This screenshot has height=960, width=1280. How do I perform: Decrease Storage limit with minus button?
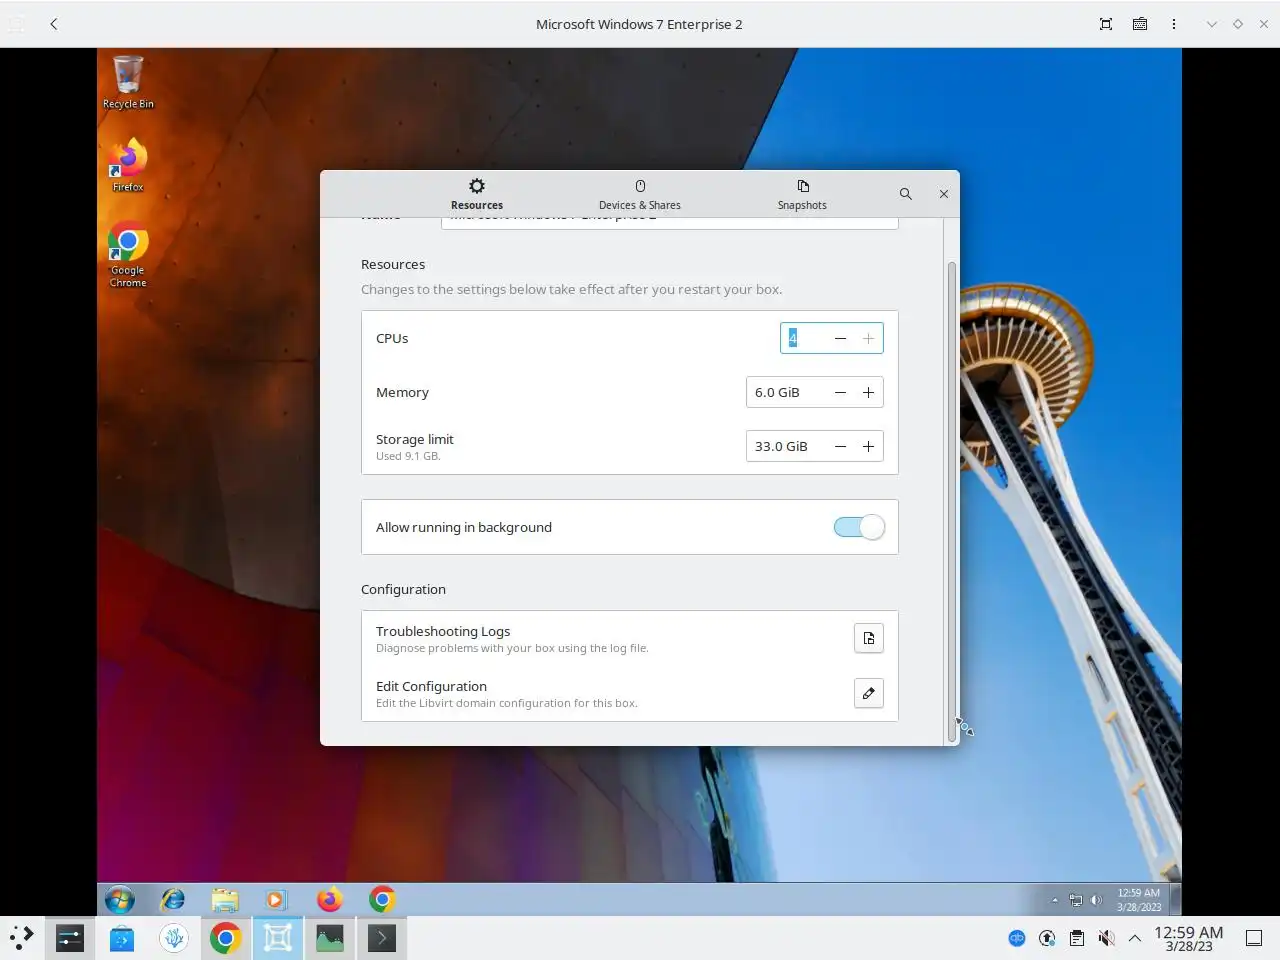tap(840, 446)
